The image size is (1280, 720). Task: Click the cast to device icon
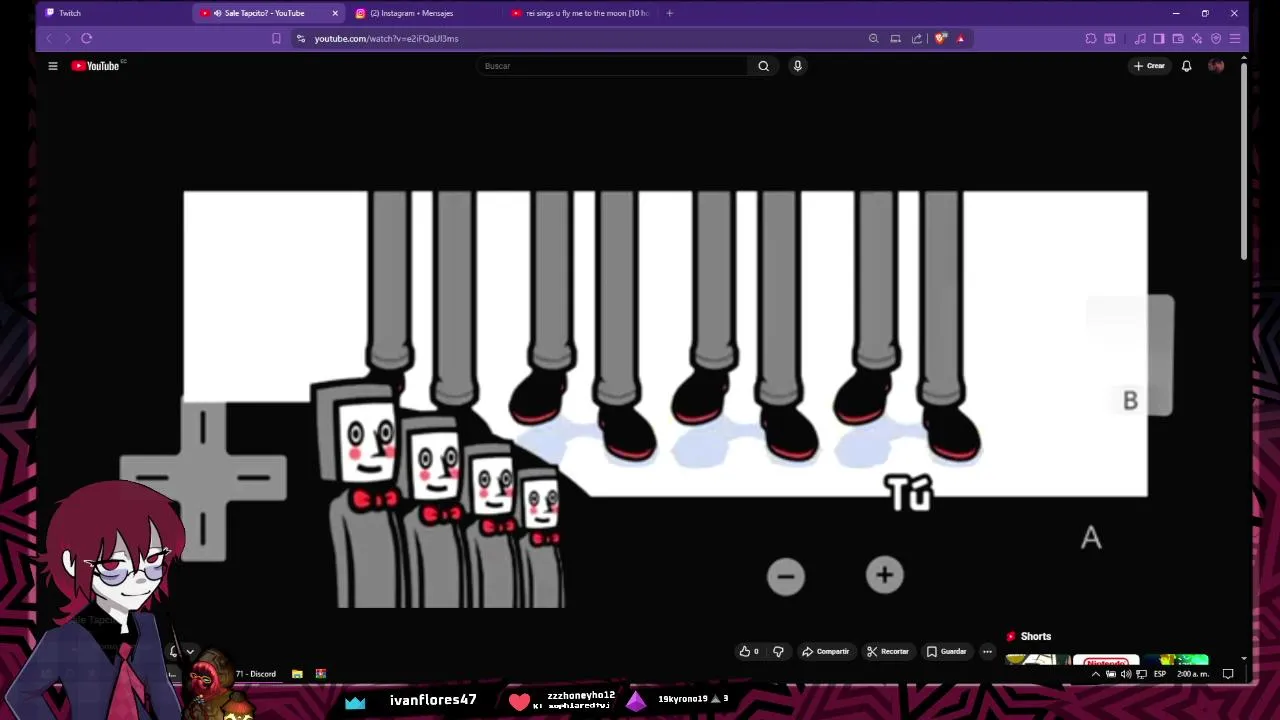point(895,38)
